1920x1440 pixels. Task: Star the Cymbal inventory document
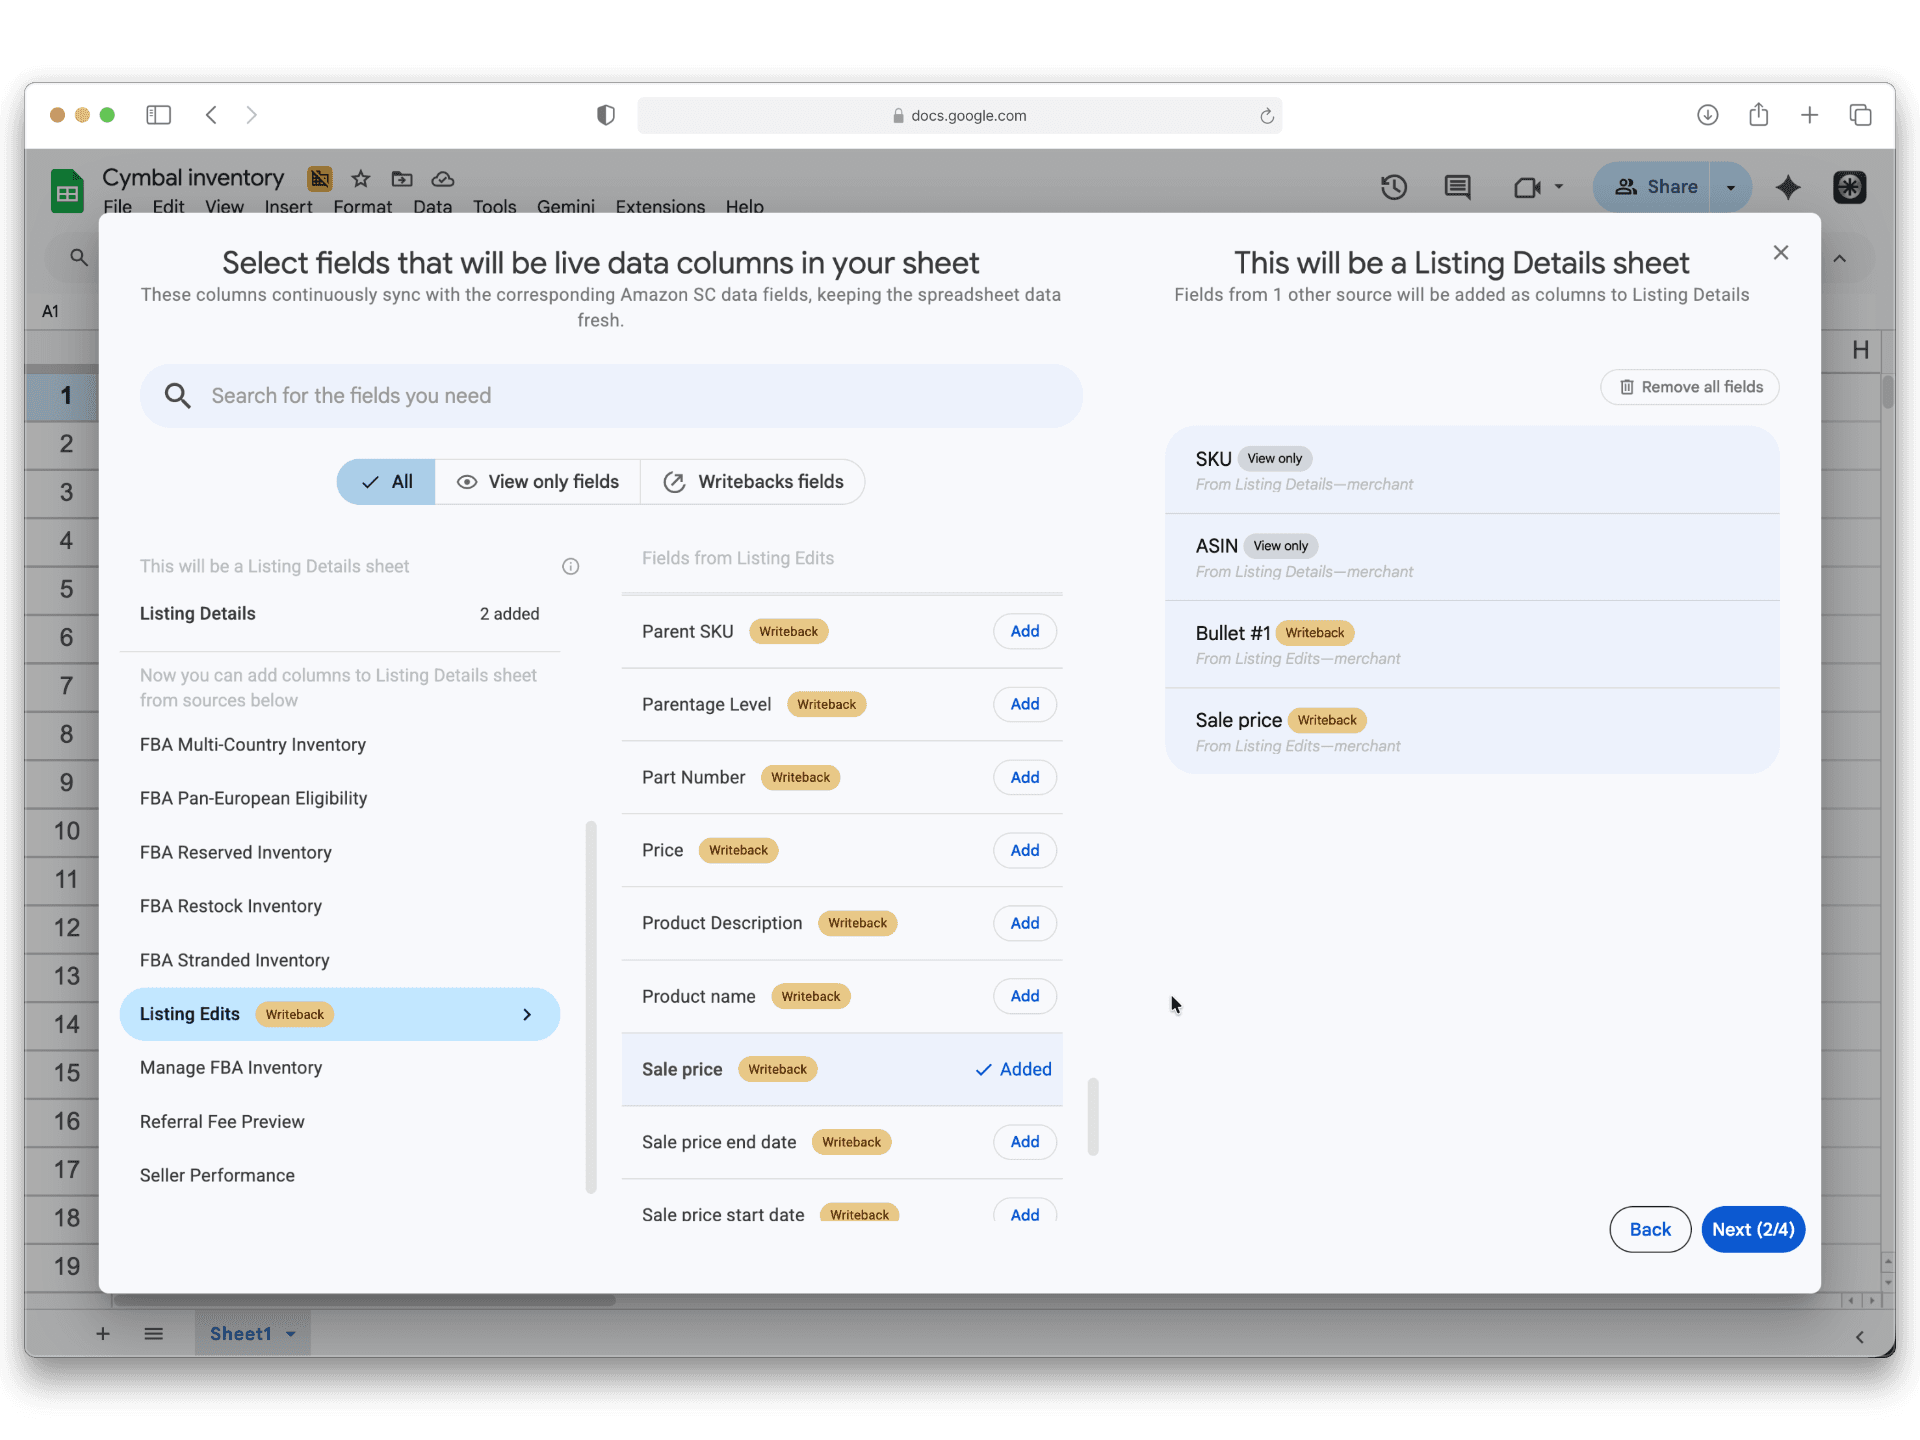pos(361,179)
